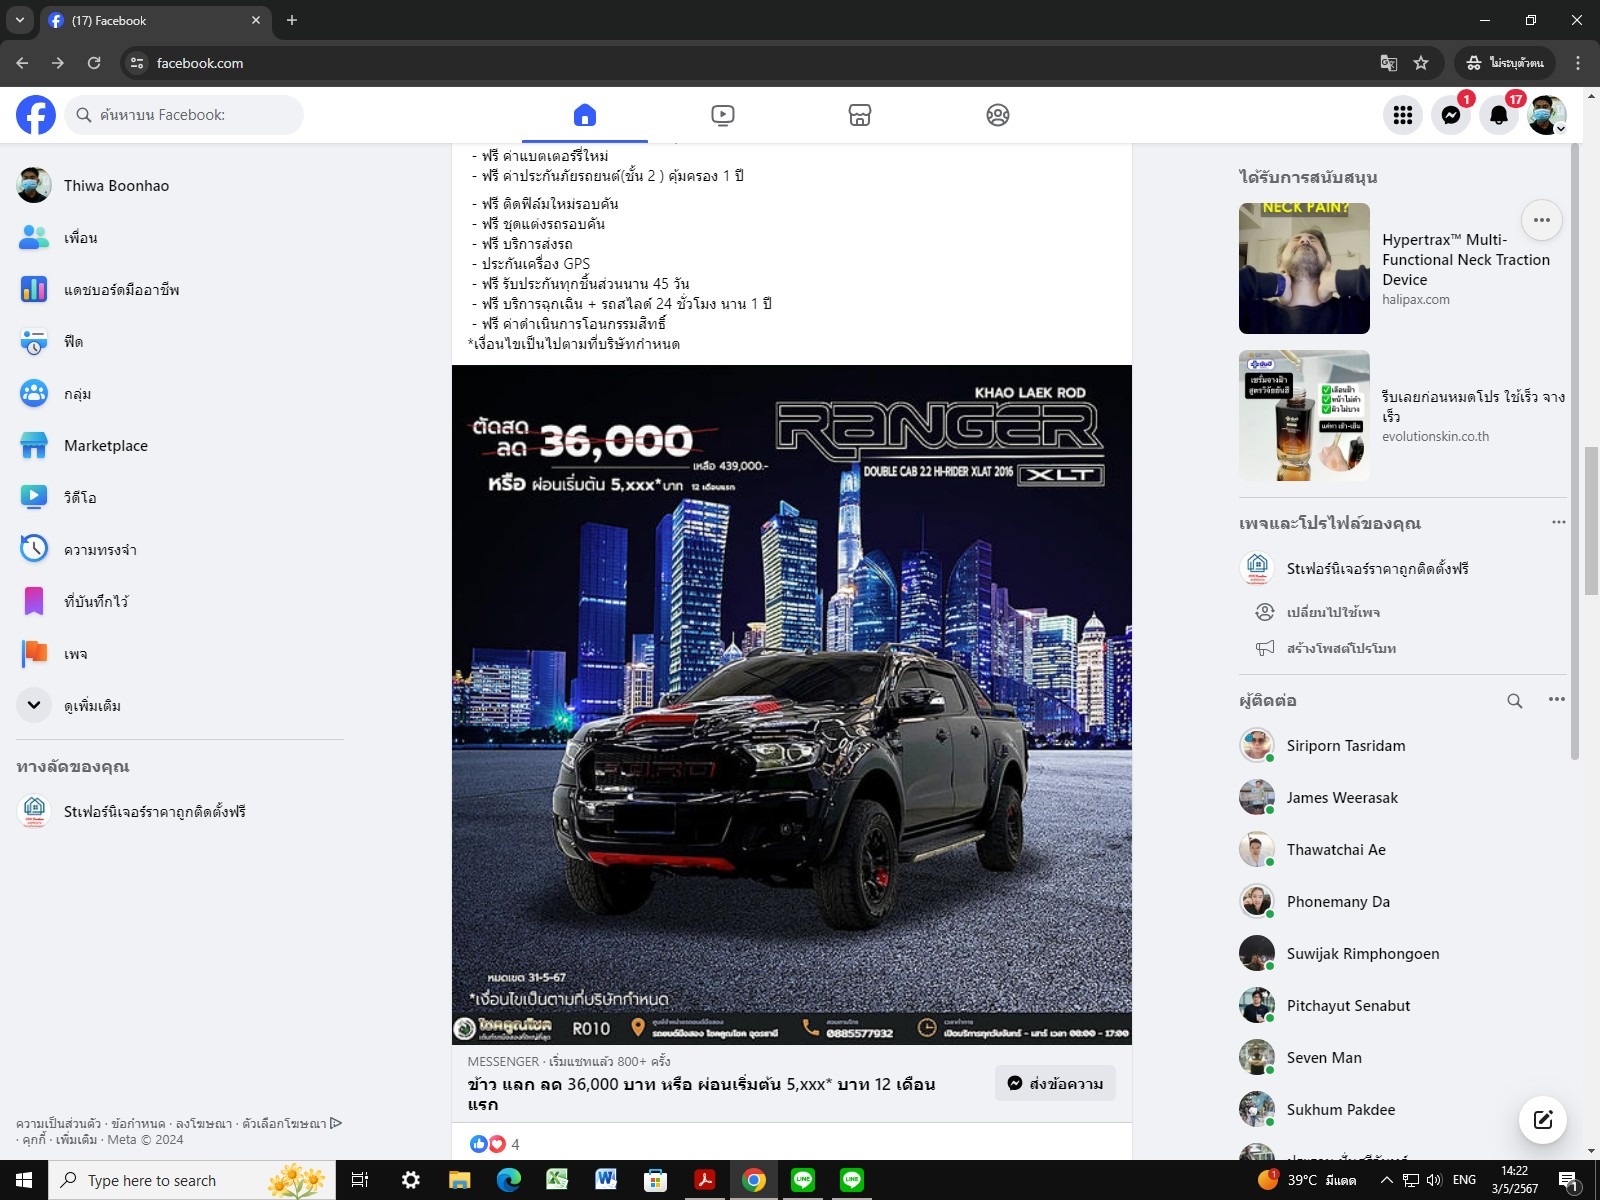Screen dimensions: 1600x1200
Task: Click the Send message button on ad
Action: [x=1055, y=1083]
